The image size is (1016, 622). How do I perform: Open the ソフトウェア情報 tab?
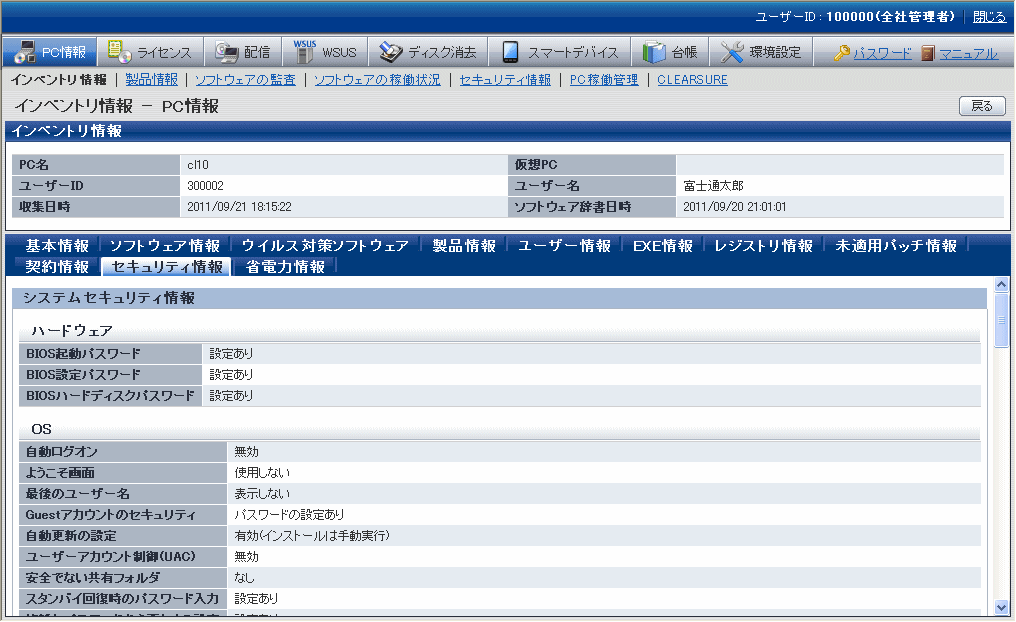pyautogui.click(x=164, y=246)
